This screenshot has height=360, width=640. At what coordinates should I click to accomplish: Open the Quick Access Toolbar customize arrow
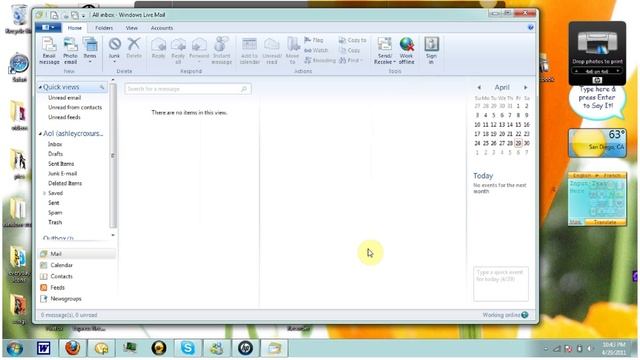[x=83, y=16]
